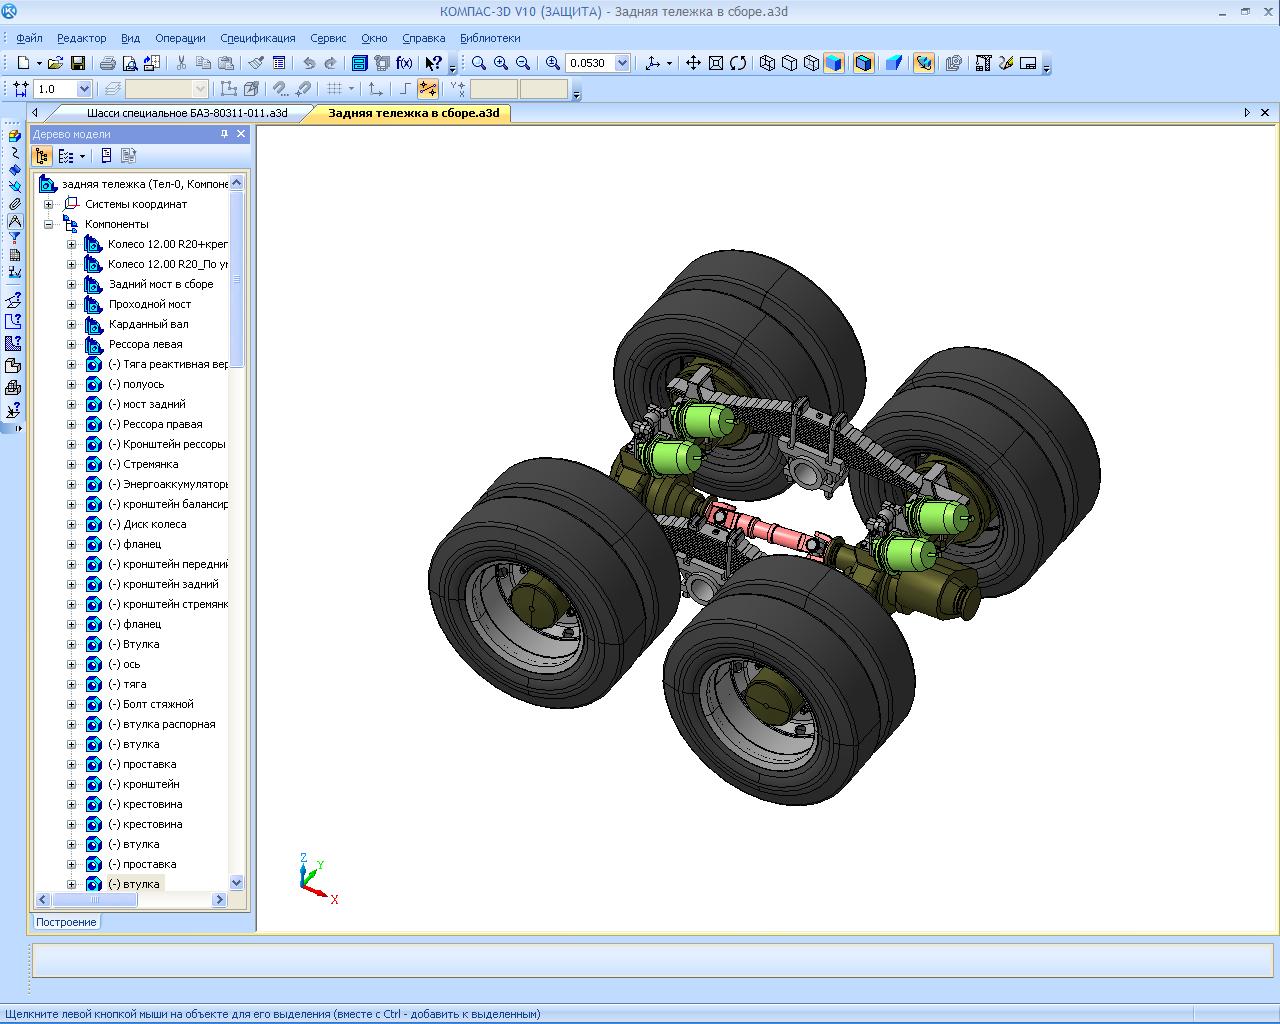Viewport: 1280px width, 1024px height.
Task: Click the model tree scroll down arrow
Action: pyautogui.click(x=237, y=883)
